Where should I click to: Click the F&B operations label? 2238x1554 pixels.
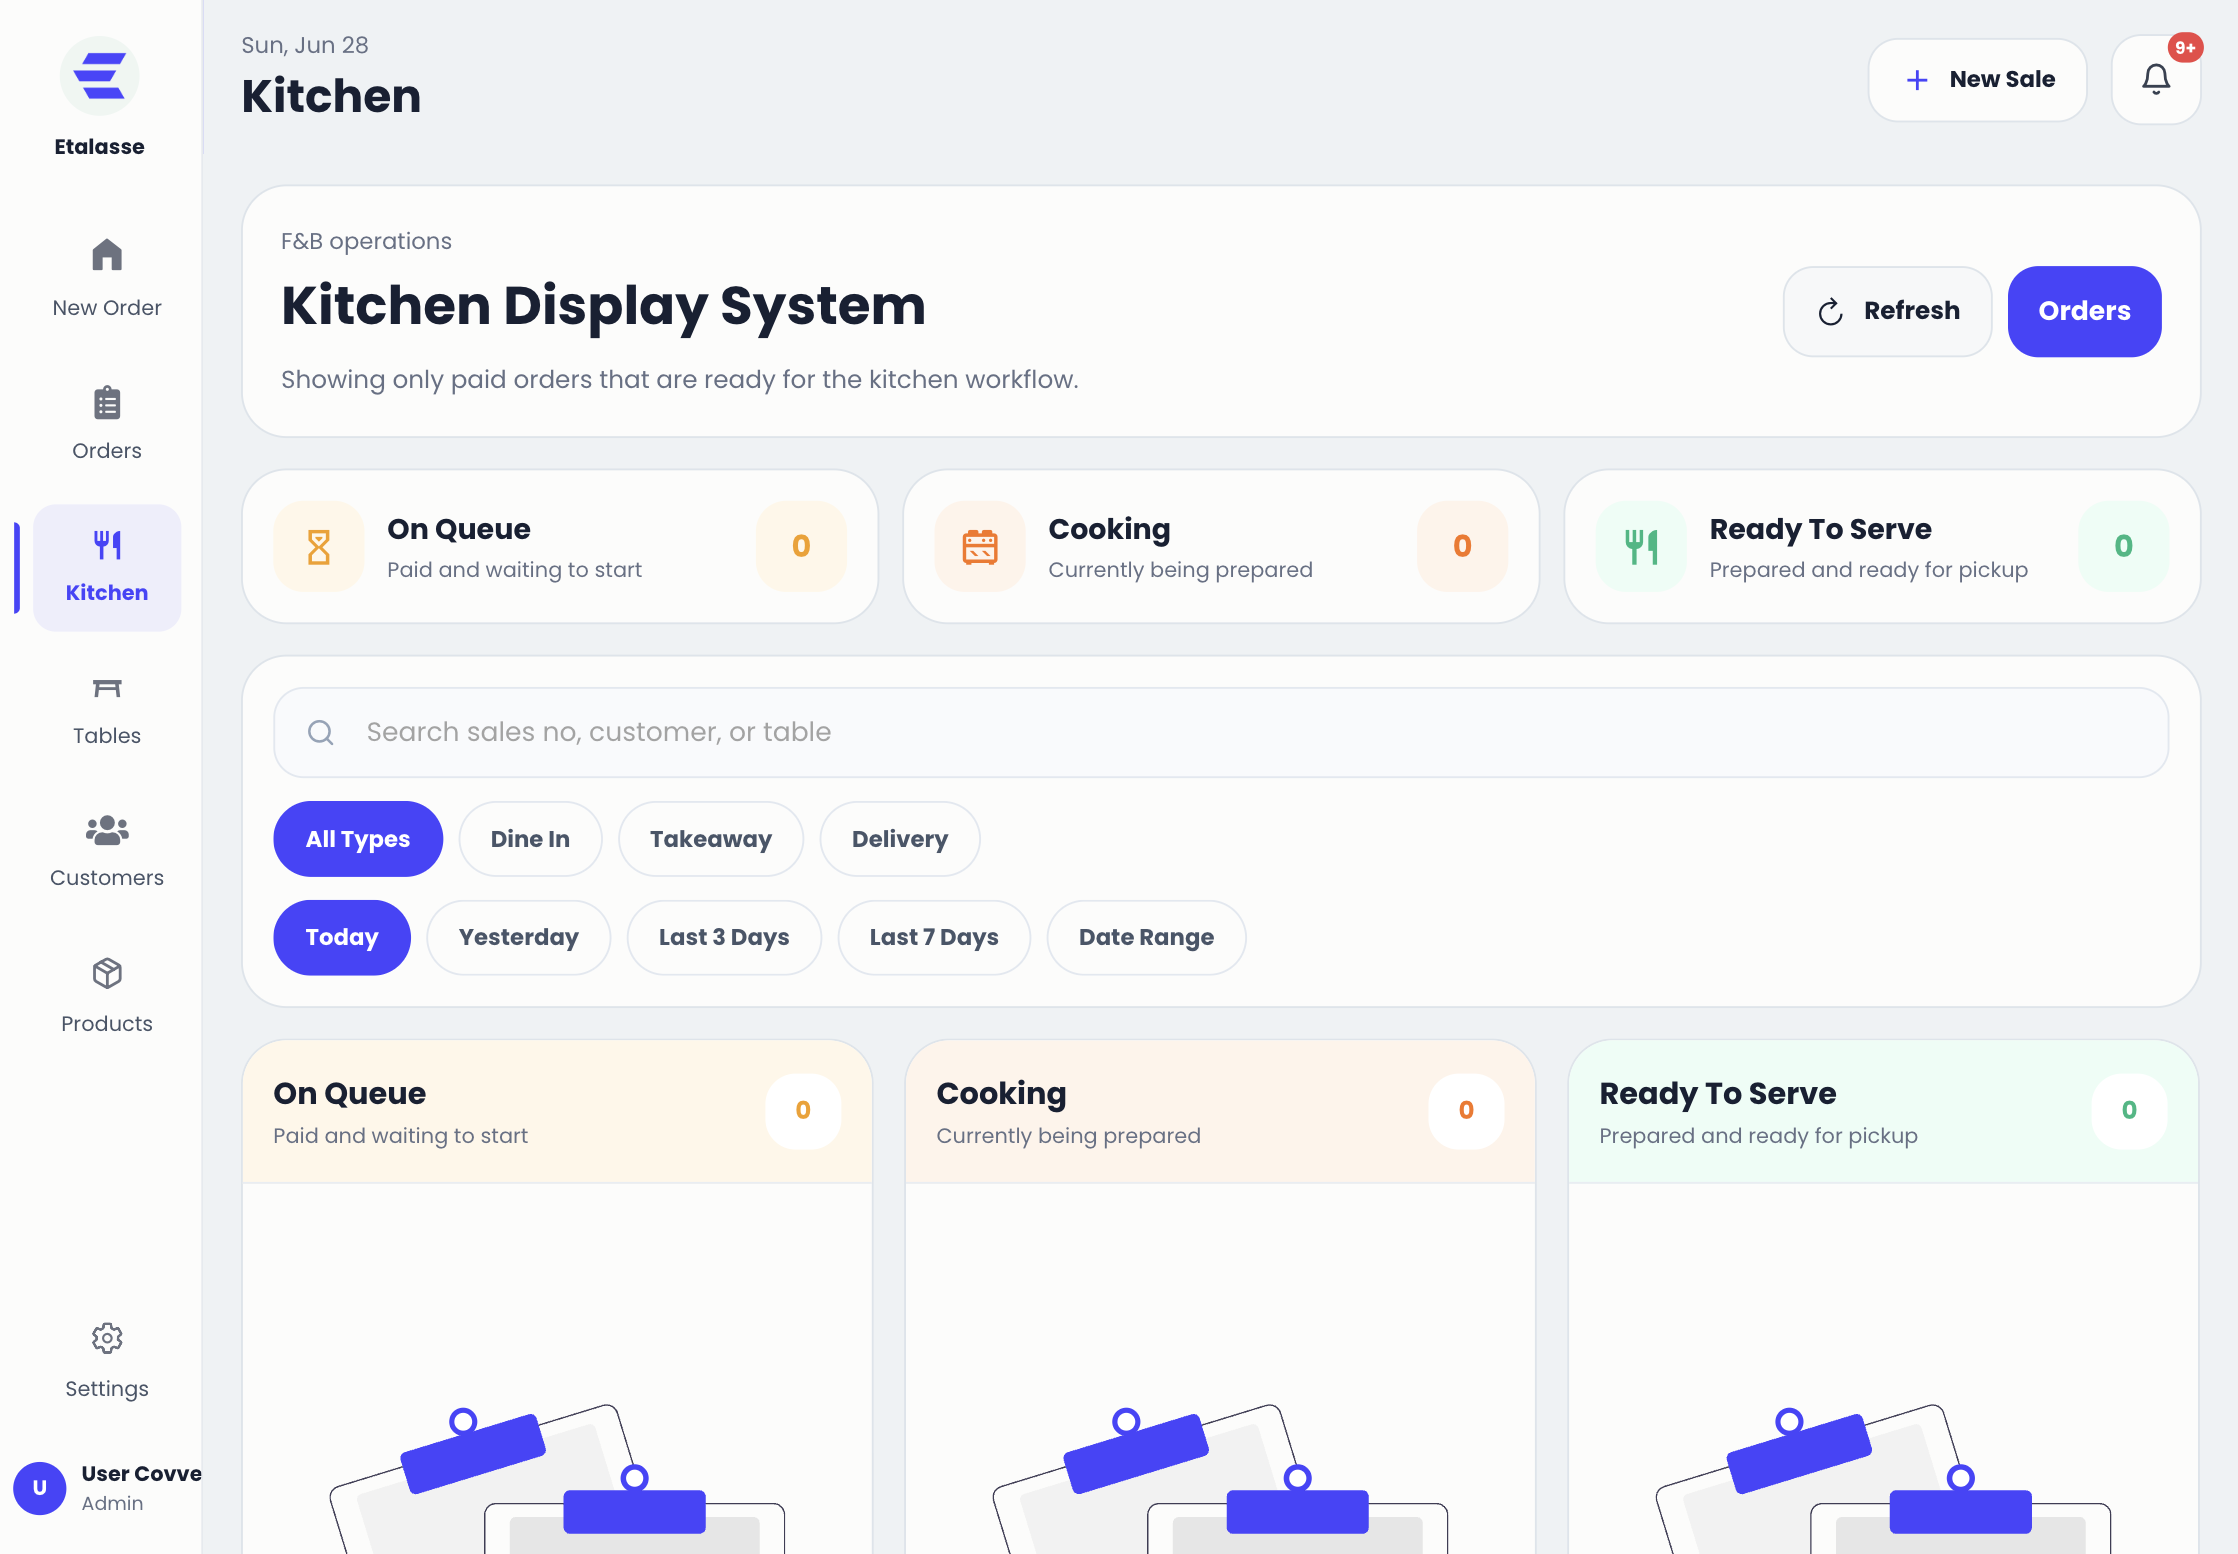click(x=366, y=241)
